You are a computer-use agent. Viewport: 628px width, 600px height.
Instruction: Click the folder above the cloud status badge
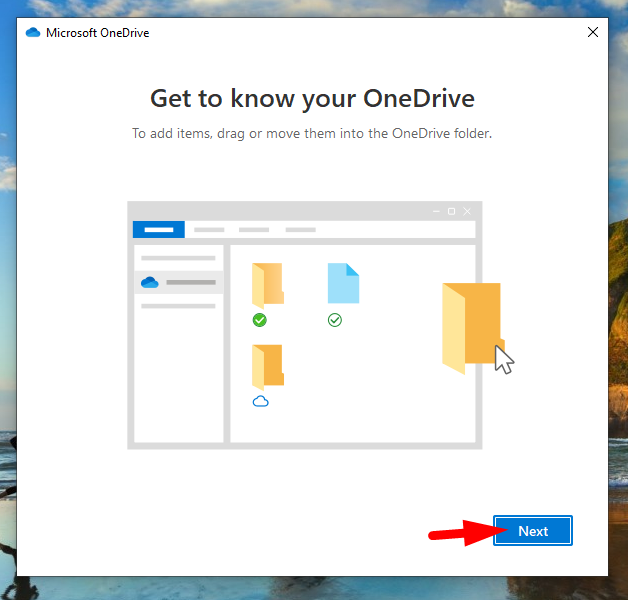[267, 366]
